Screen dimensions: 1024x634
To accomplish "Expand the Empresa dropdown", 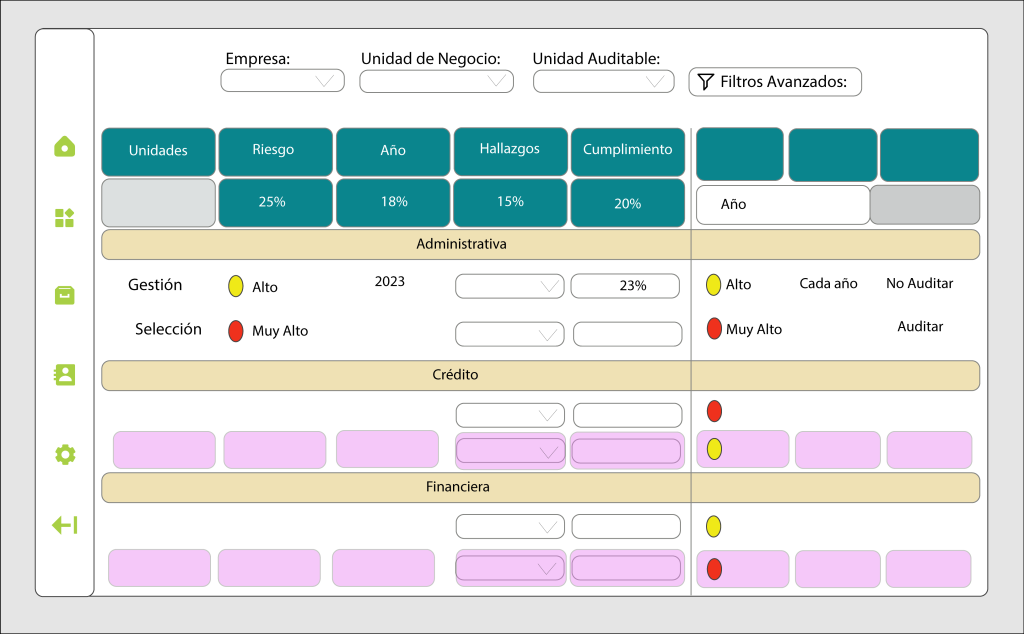I will [282, 81].
